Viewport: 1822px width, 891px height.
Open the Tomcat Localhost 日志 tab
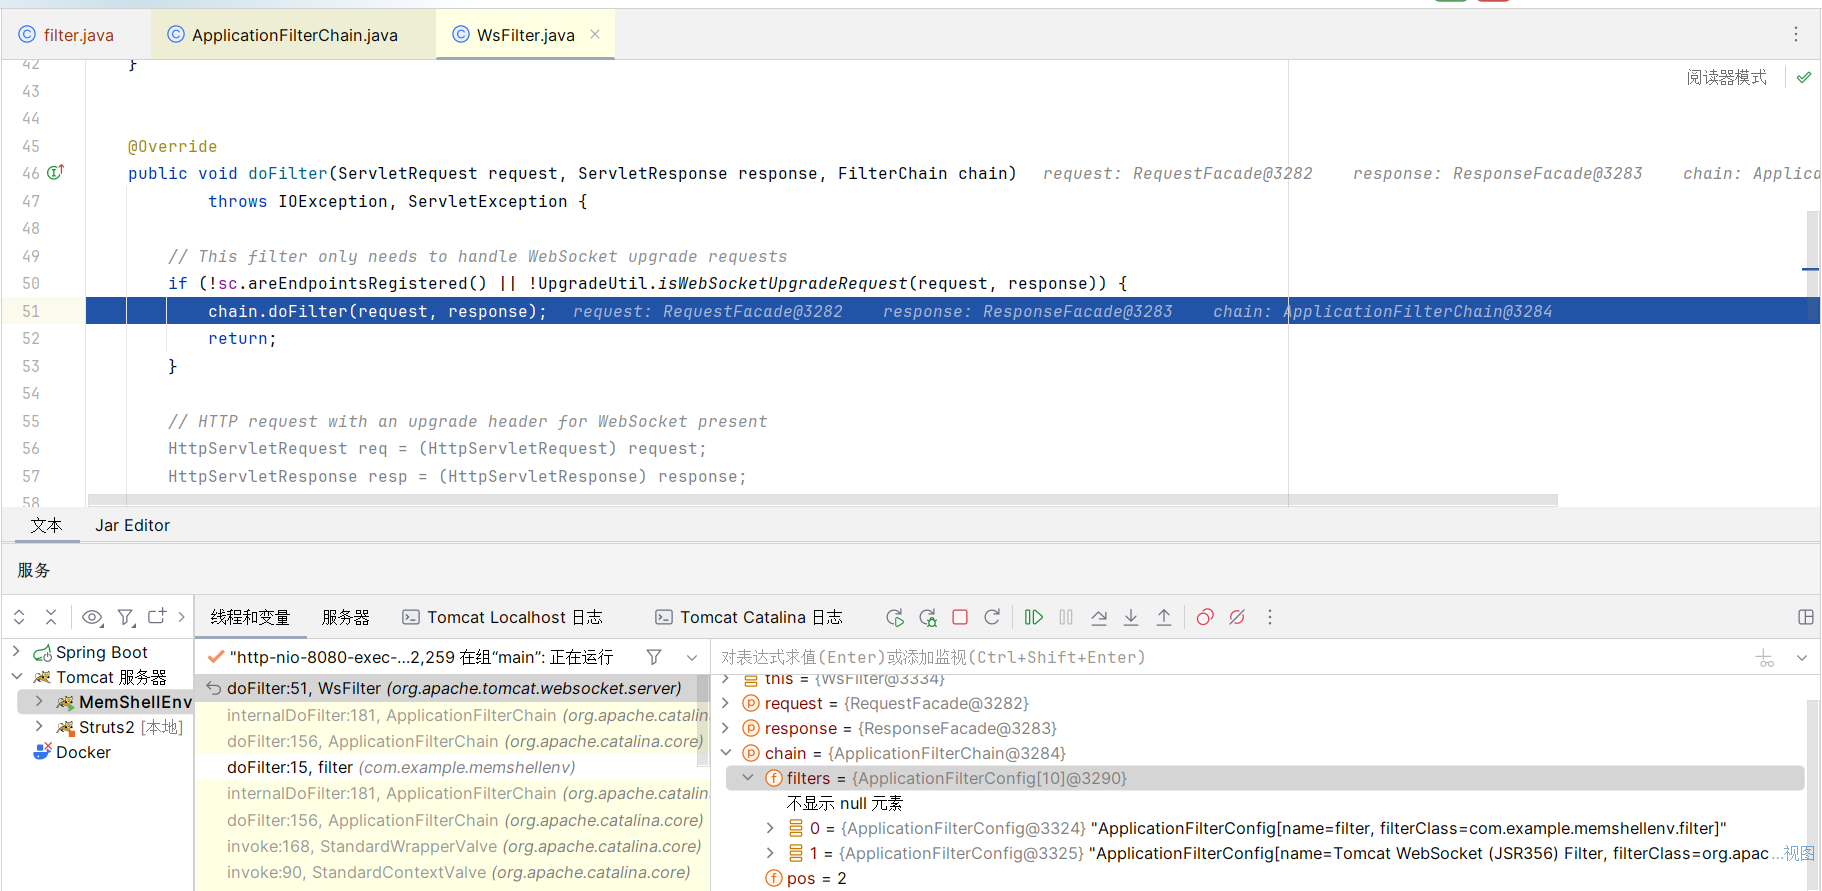coord(502,617)
